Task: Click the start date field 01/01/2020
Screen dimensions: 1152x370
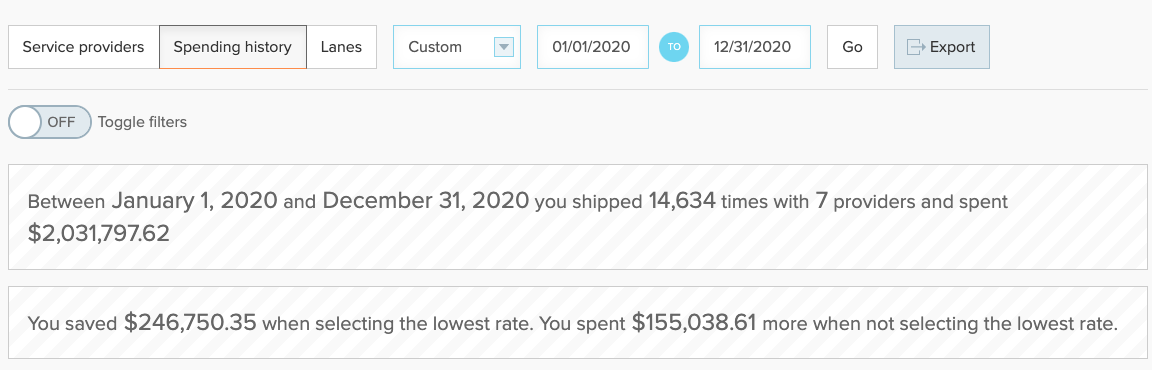Action: pos(593,47)
